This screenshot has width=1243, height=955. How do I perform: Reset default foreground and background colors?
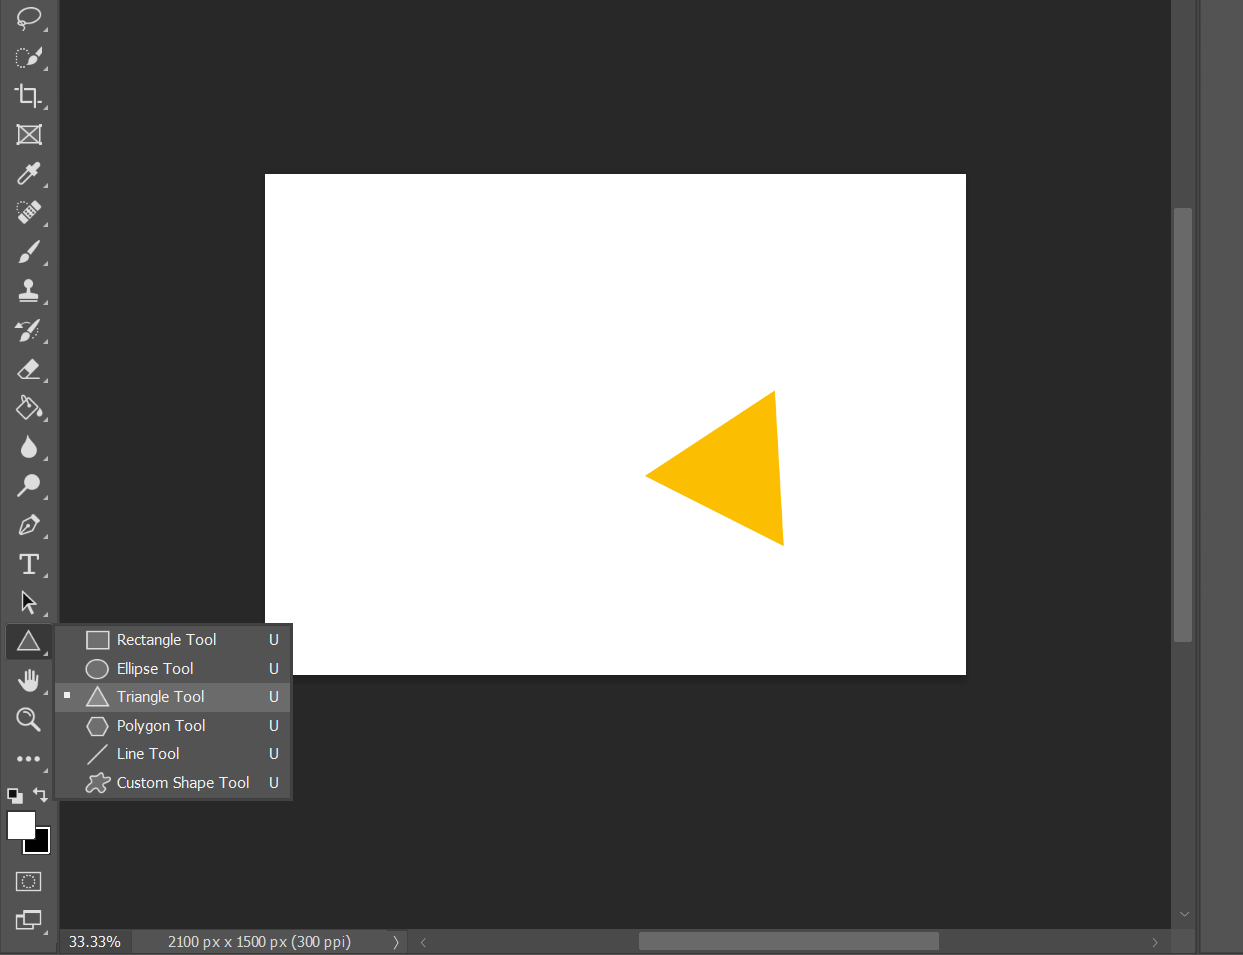click(15, 796)
